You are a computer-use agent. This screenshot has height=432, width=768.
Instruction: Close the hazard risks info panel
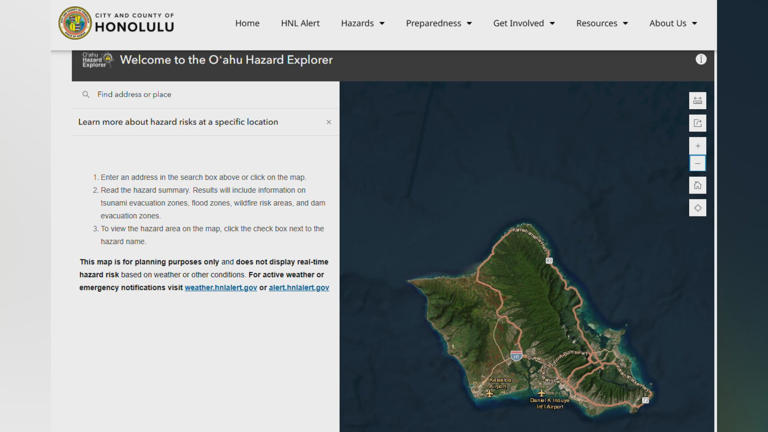click(329, 122)
